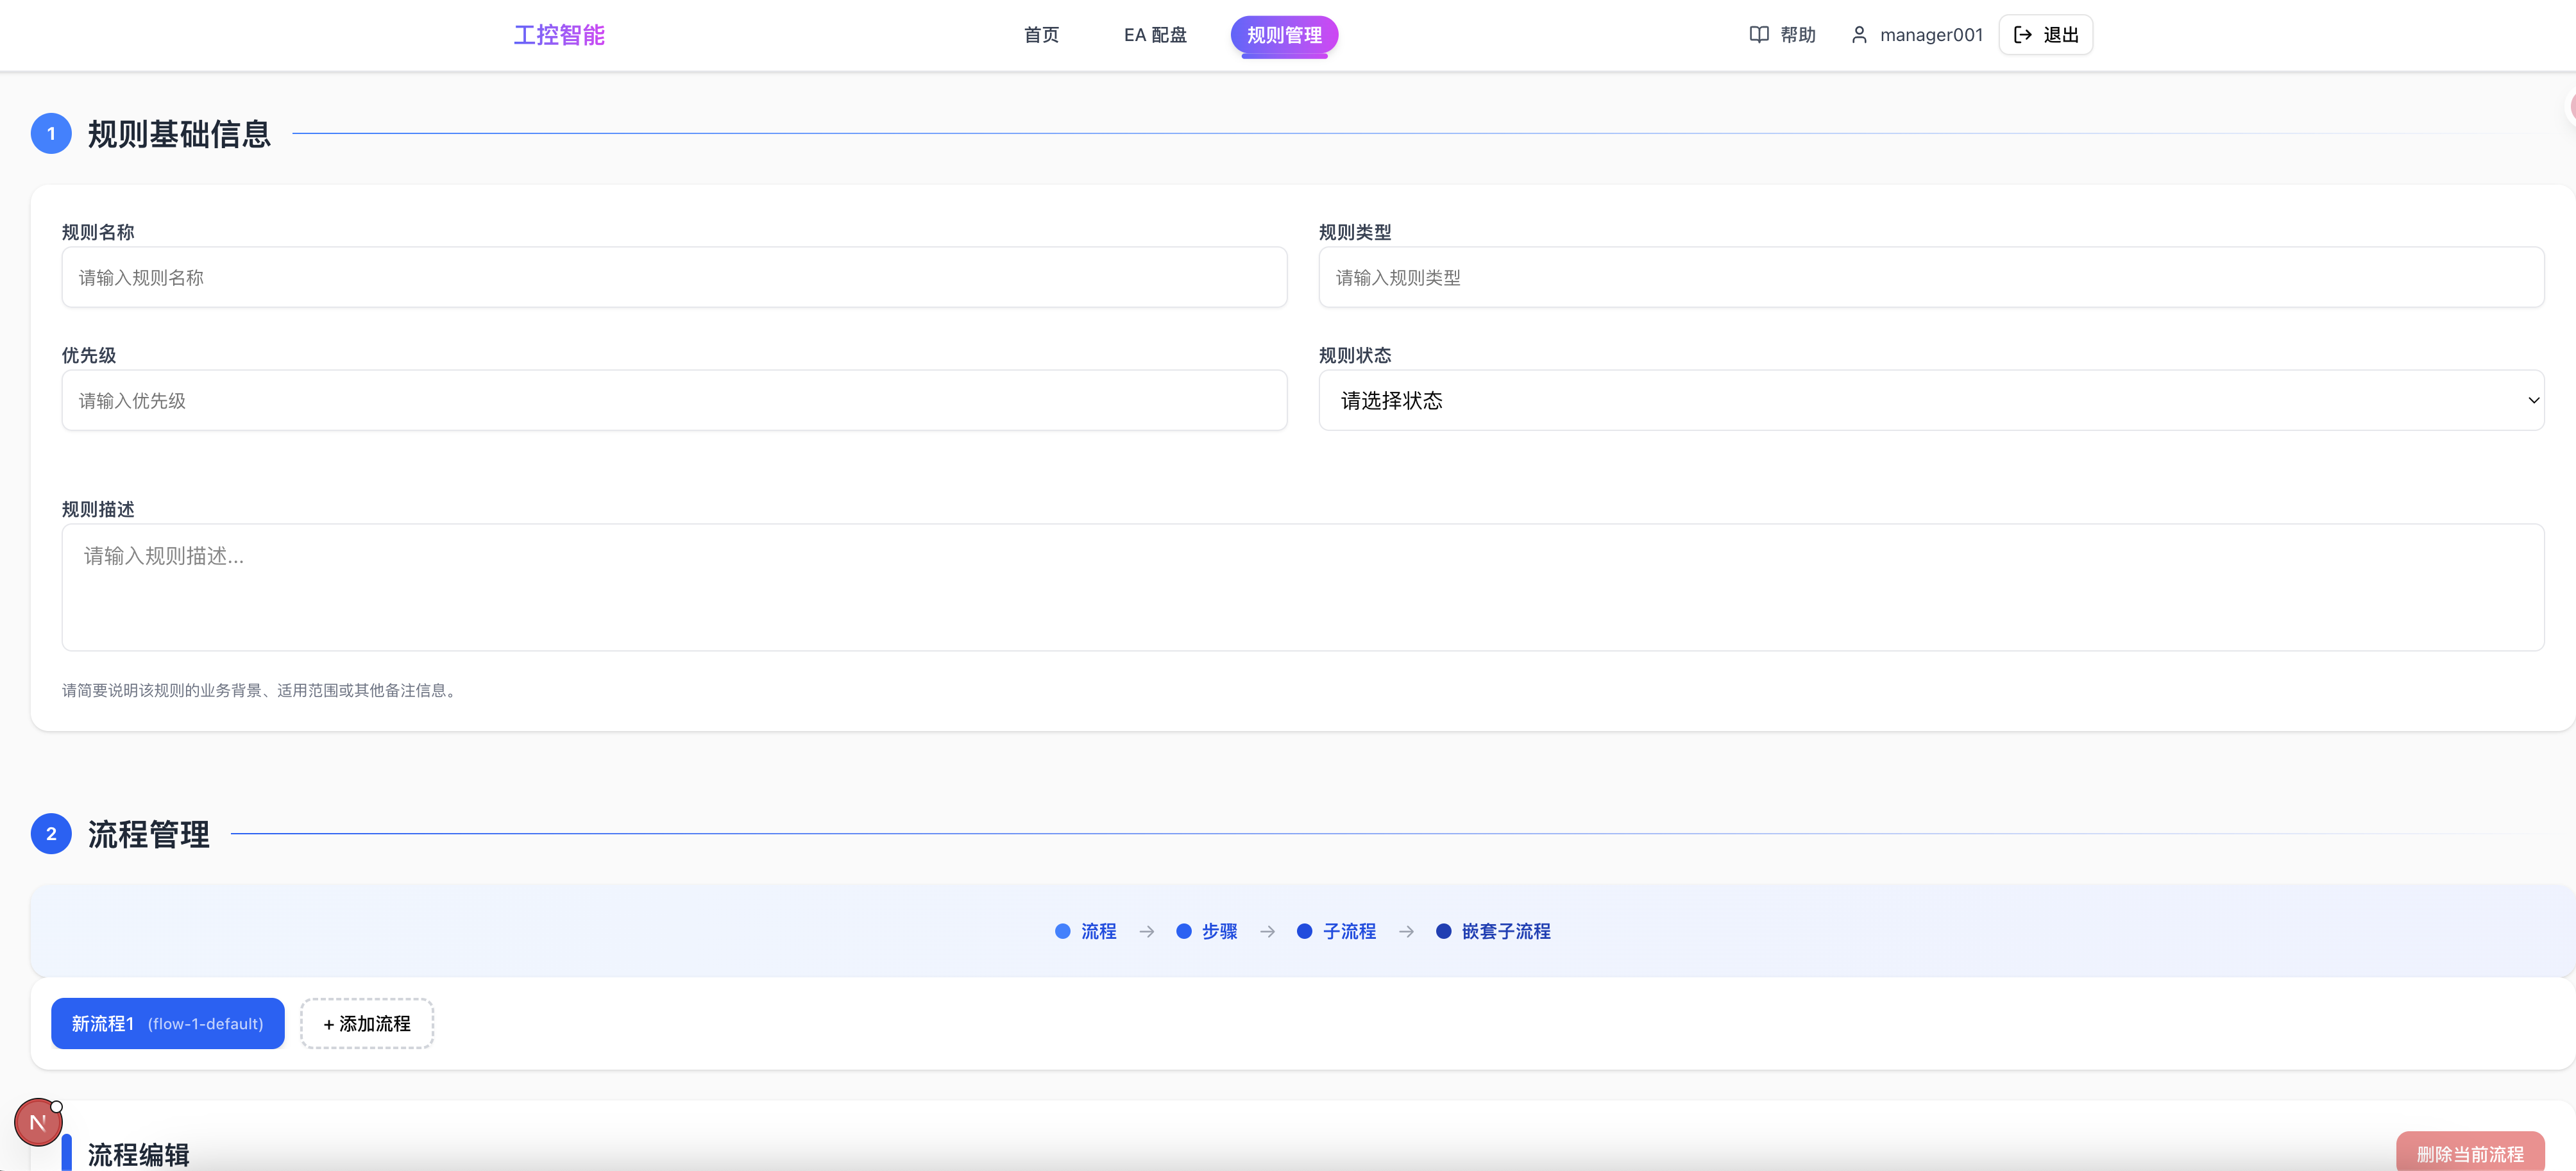Select the 新流程1 flow tab
Viewport: 2576px width, 1171px height.
click(x=168, y=1024)
